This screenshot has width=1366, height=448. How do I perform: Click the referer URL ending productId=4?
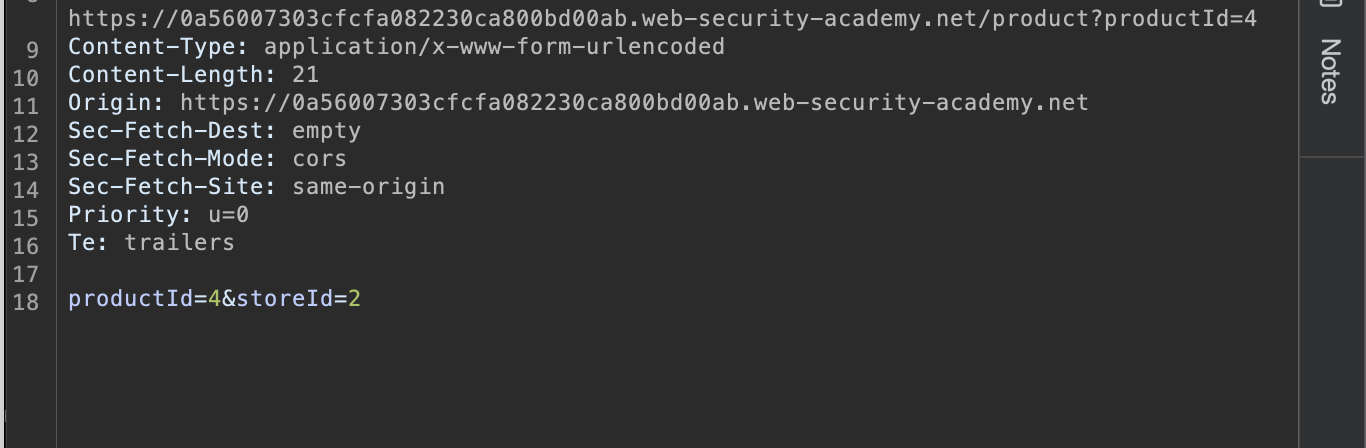[662, 18]
